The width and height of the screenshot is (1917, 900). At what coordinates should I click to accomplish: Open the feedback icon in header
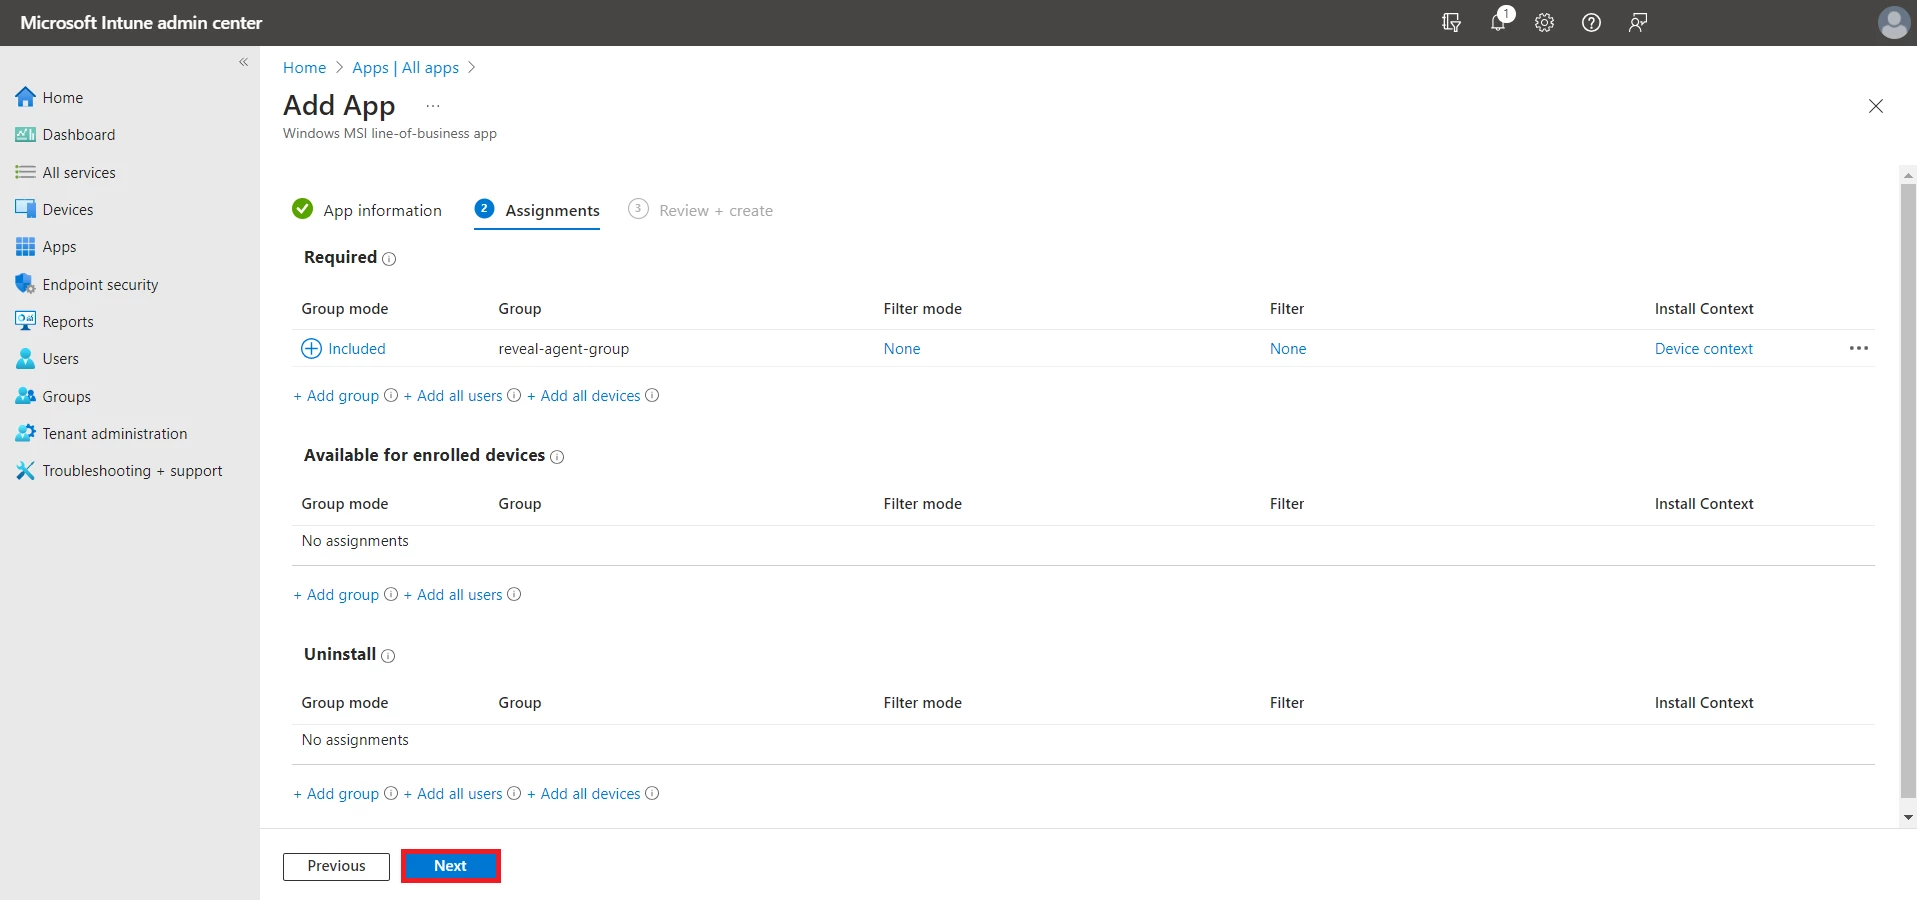1638,22
